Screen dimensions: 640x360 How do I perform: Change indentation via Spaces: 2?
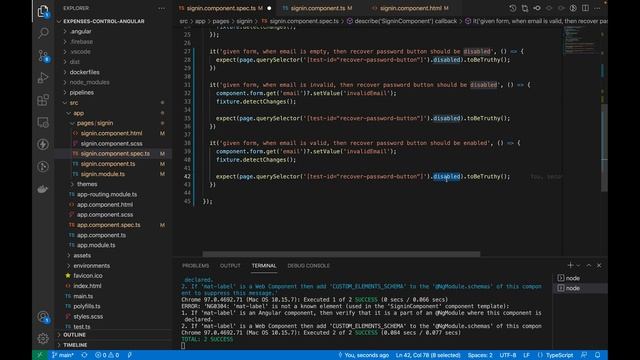480,355
